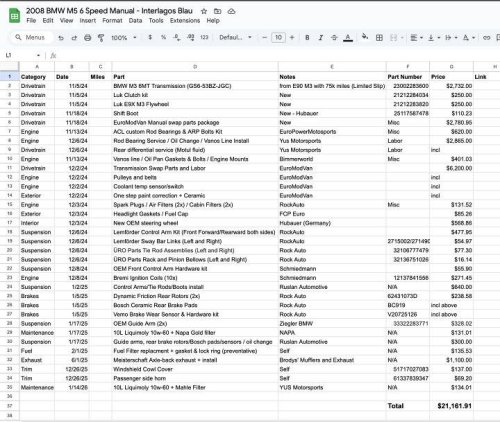The height and width of the screenshot is (422, 500).
Task: Select the Shift Boot cell
Action: click(195, 113)
